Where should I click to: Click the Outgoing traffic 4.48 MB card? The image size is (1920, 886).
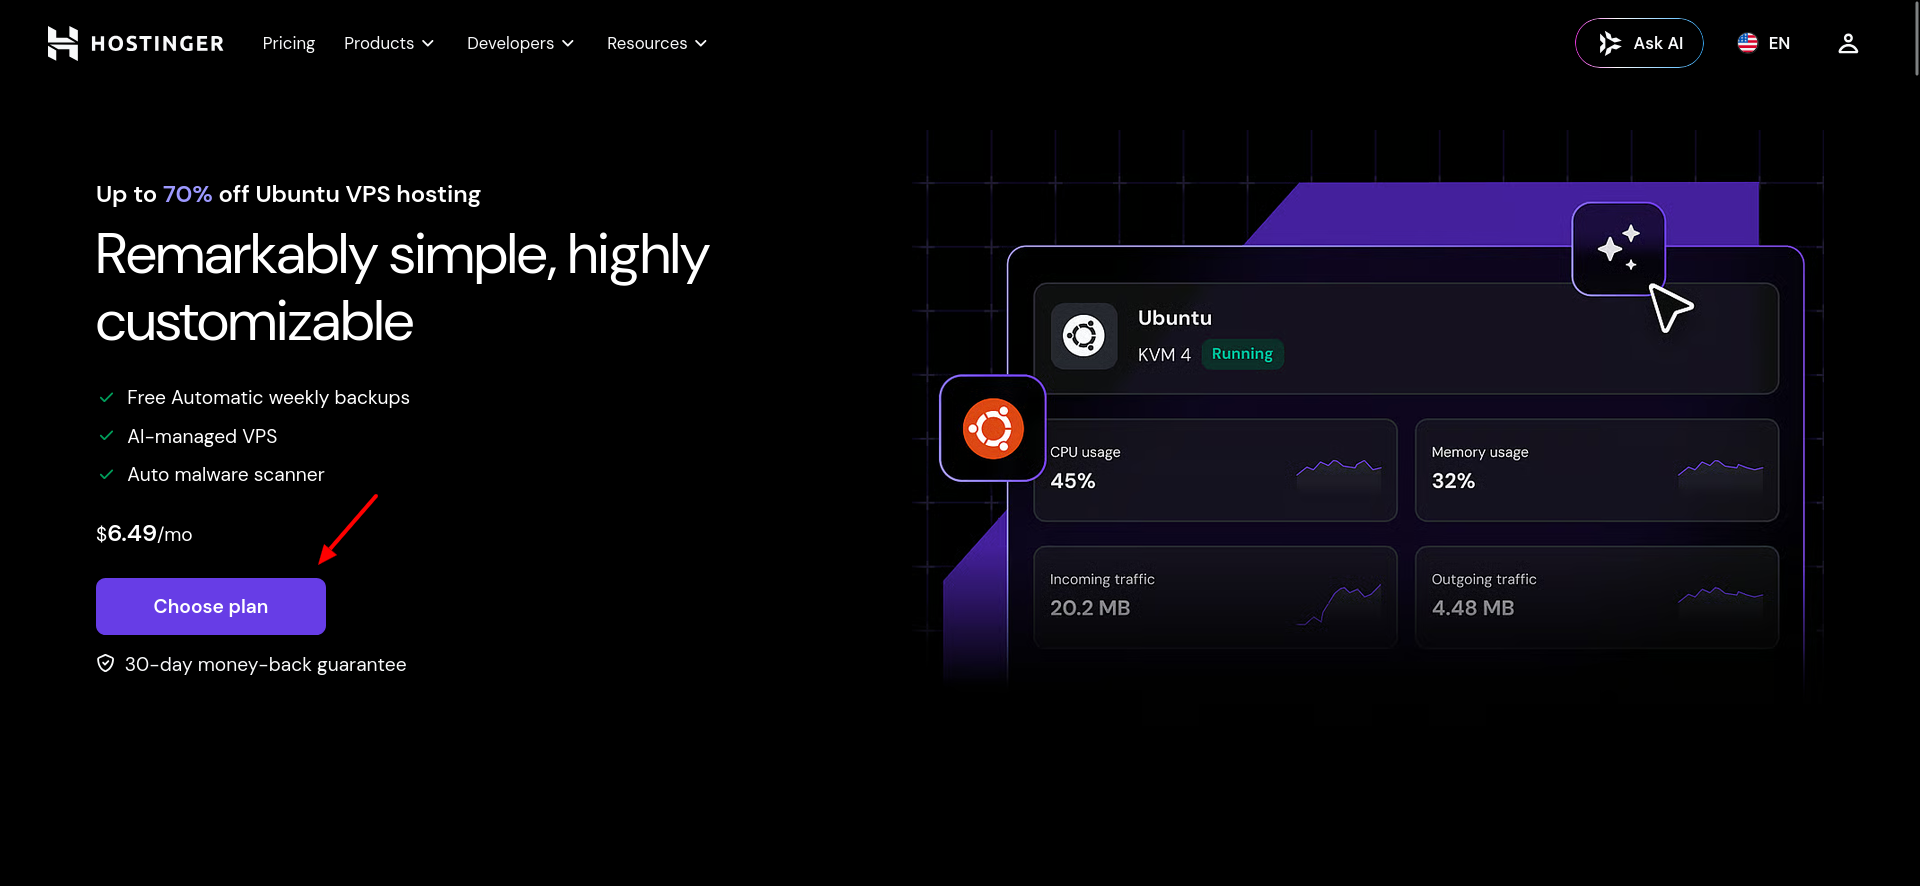pos(1597,597)
